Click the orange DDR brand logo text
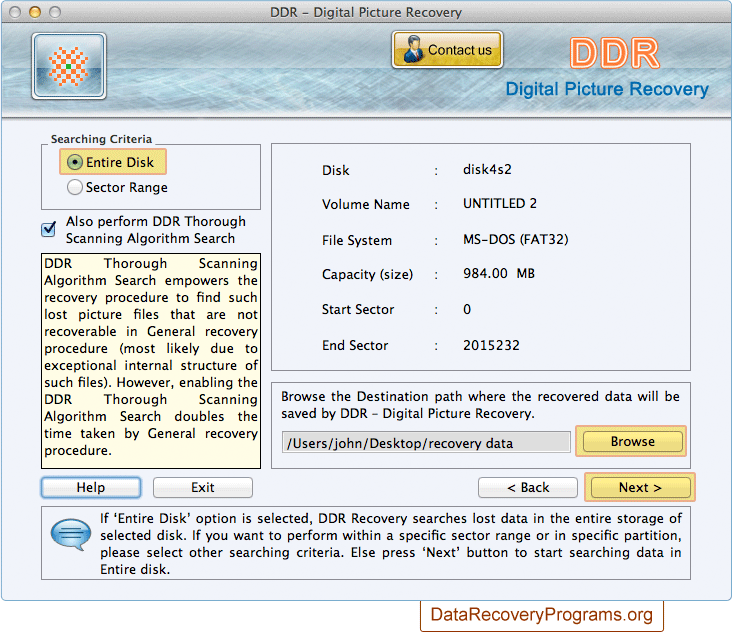The image size is (732, 632). click(x=613, y=54)
